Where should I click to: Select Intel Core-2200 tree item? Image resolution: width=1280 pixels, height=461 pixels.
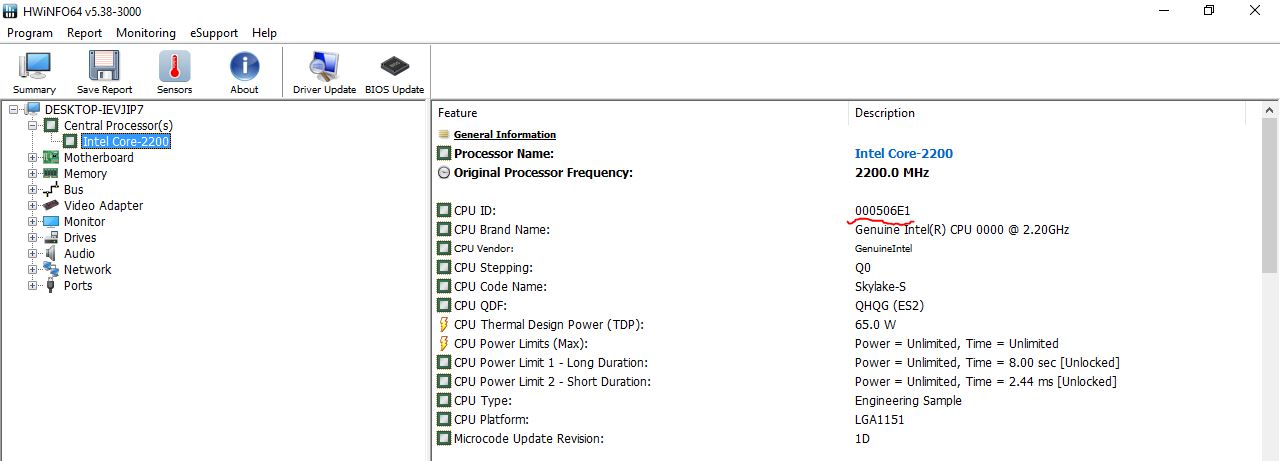[x=126, y=141]
